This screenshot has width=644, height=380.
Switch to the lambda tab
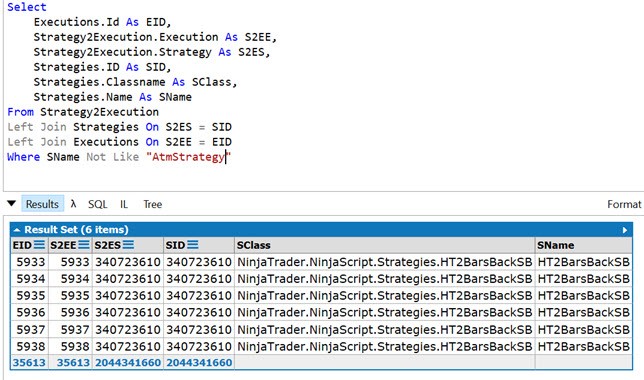[x=74, y=204]
